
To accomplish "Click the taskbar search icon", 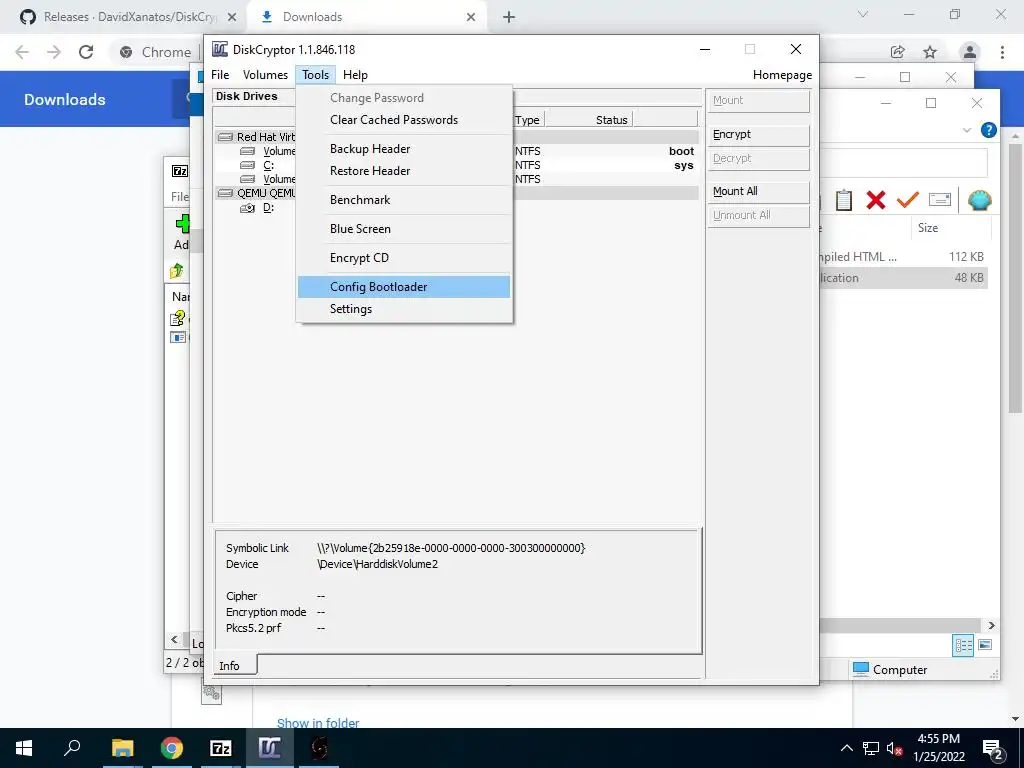I will (x=72, y=748).
